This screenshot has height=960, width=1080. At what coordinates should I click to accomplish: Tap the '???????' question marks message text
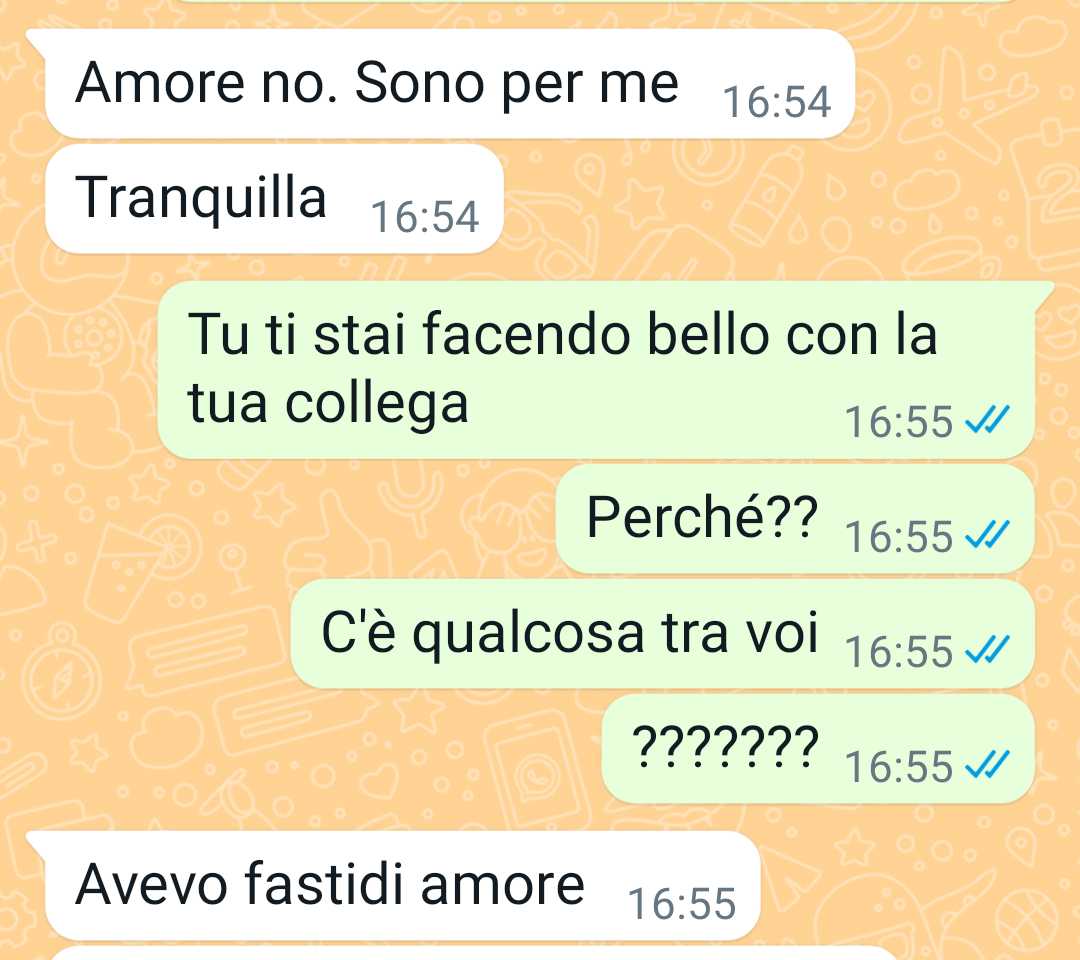(725, 746)
